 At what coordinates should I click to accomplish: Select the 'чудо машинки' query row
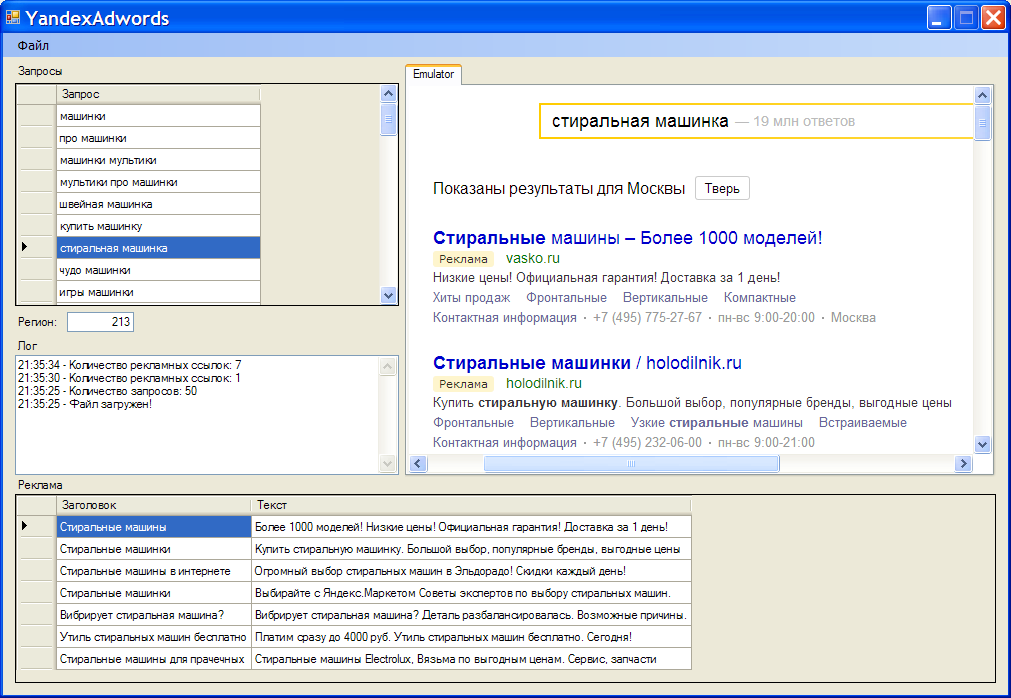click(158, 269)
